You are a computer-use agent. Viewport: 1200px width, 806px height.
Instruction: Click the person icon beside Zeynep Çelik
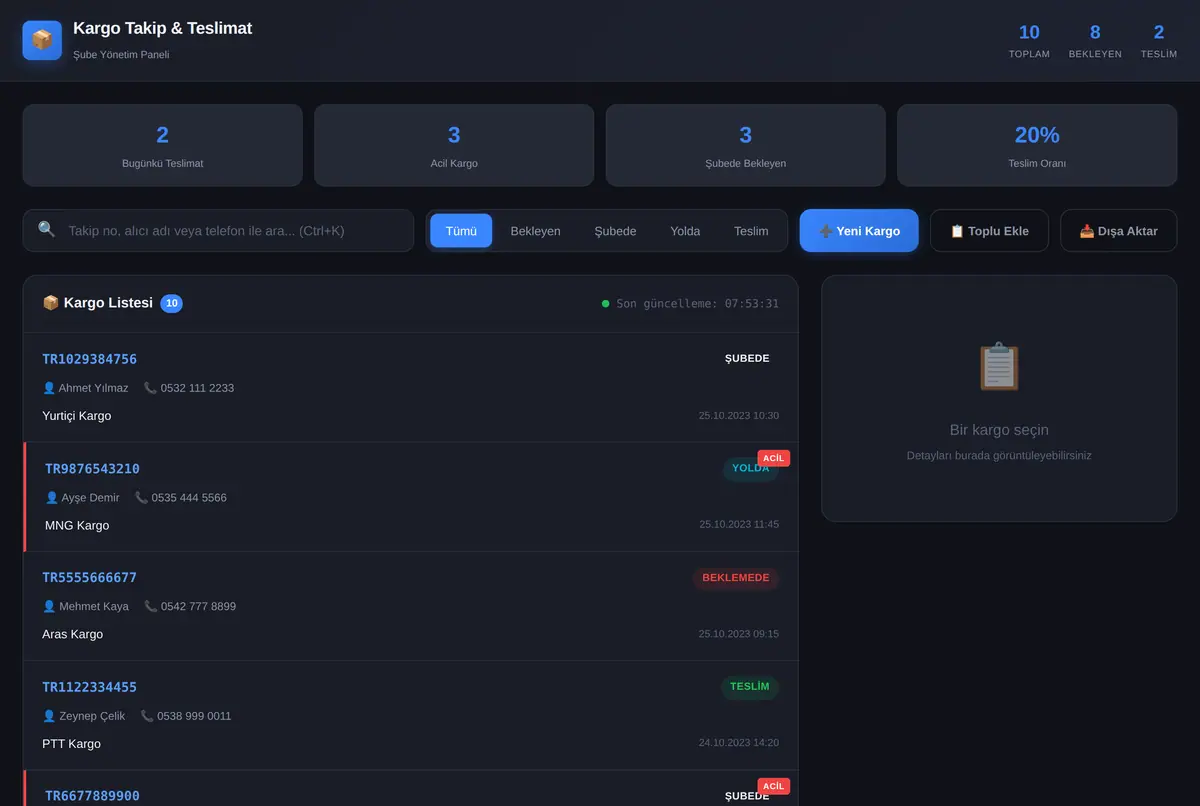click(x=48, y=716)
